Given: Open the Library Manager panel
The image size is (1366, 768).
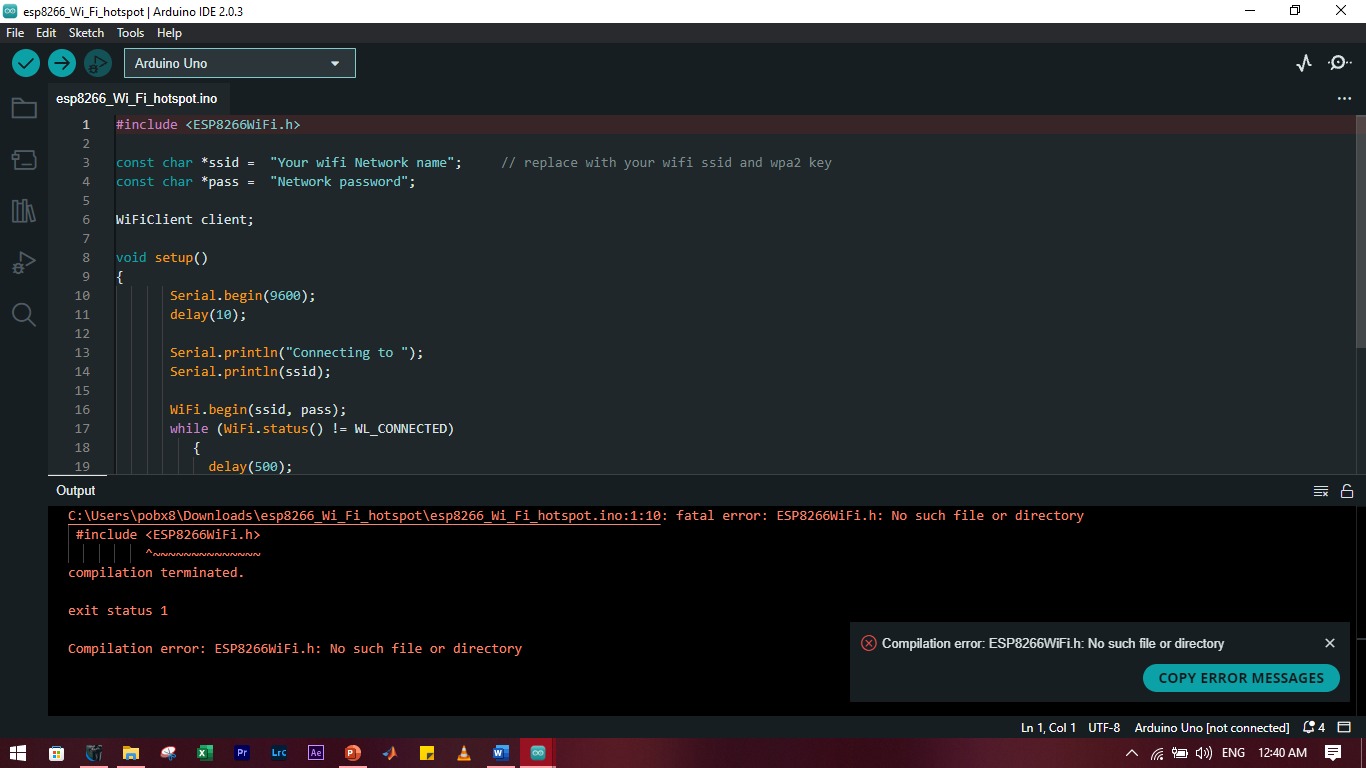Looking at the screenshot, I should pos(24,211).
